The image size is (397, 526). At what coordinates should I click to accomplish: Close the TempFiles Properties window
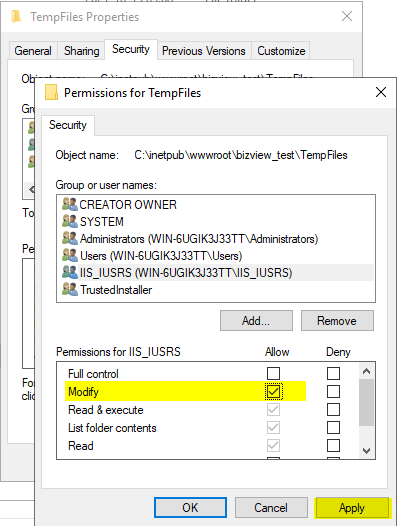pyautogui.click(x=347, y=16)
